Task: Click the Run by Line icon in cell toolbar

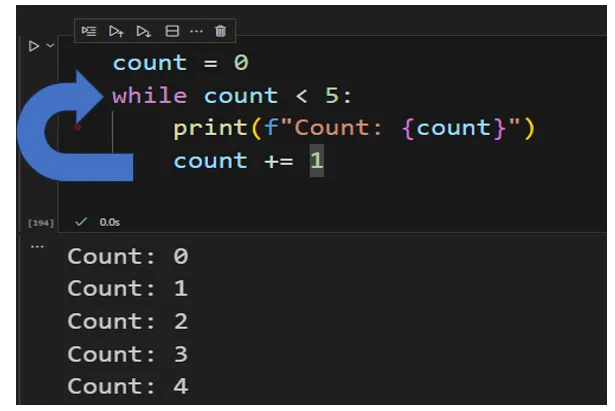Action: (x=89, y=31)
